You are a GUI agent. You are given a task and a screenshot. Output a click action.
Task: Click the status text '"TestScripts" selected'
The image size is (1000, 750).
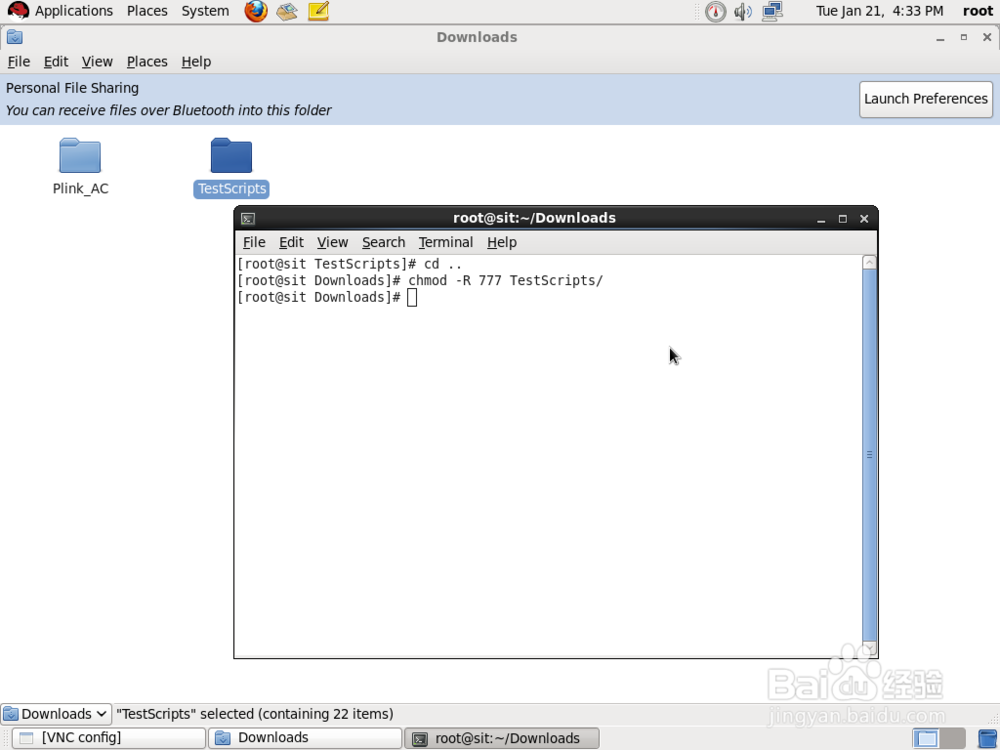coord(185,714)
